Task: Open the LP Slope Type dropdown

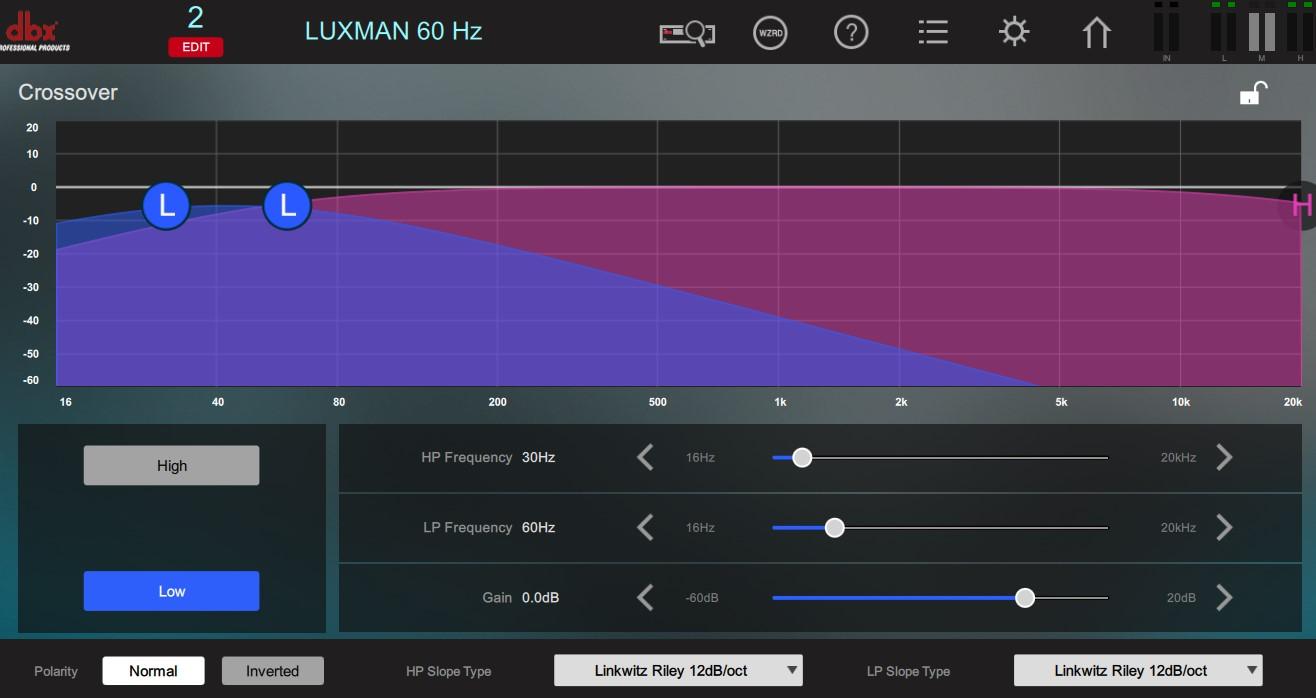Action: click(1138, 671)
